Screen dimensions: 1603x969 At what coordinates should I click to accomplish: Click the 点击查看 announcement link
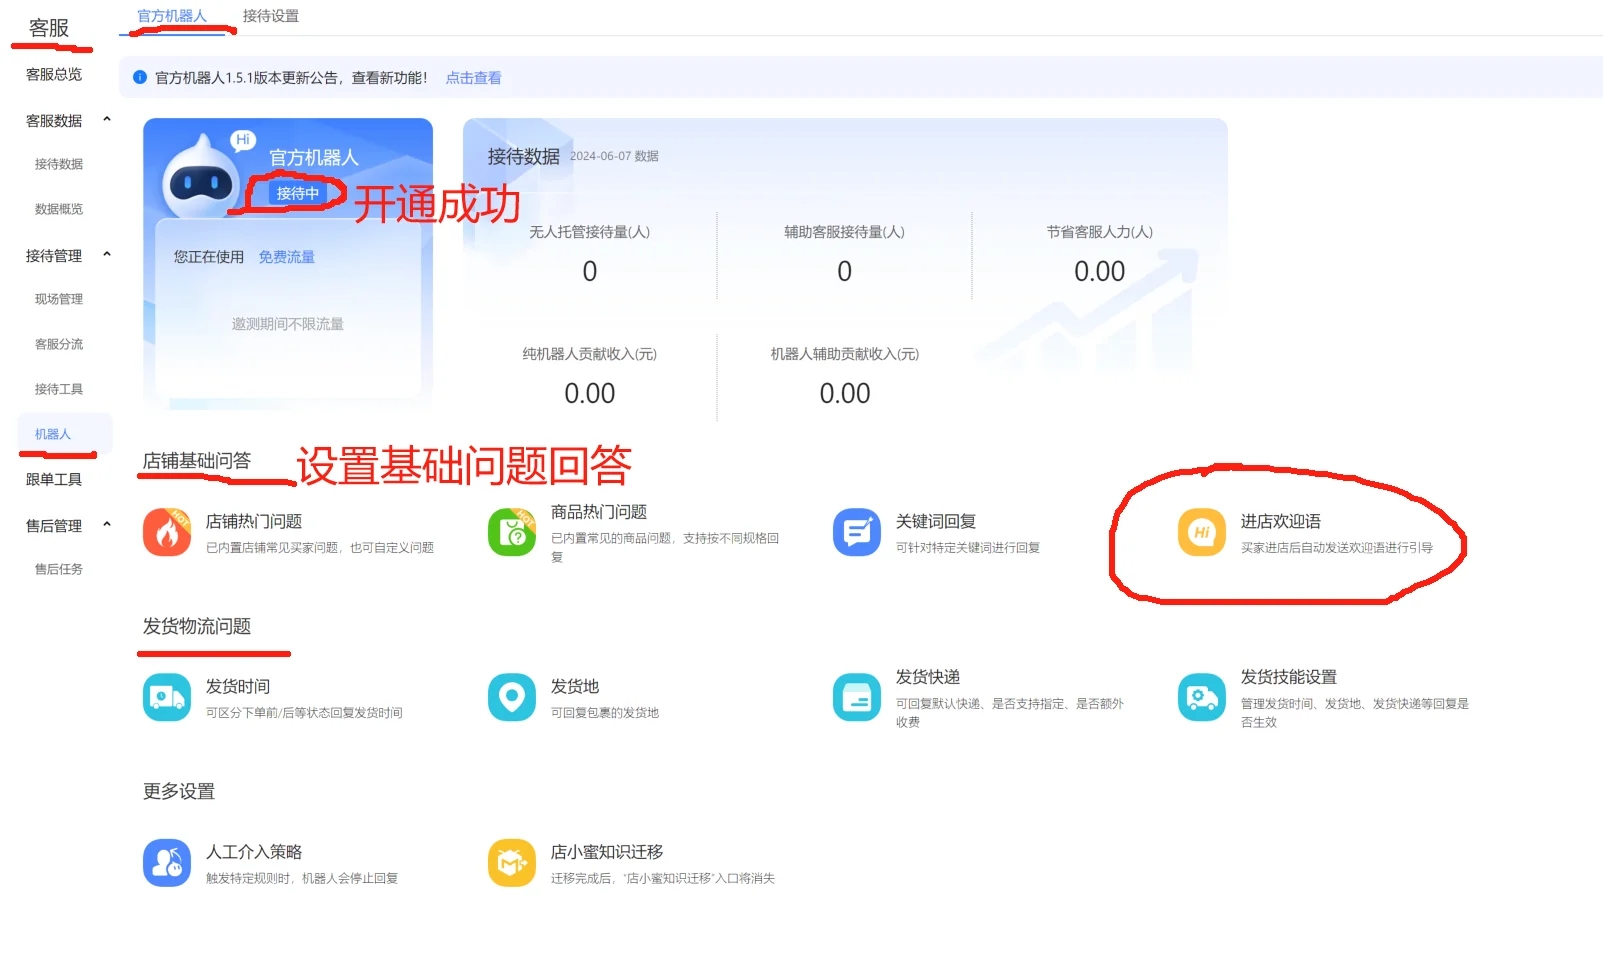click(473, 78)
